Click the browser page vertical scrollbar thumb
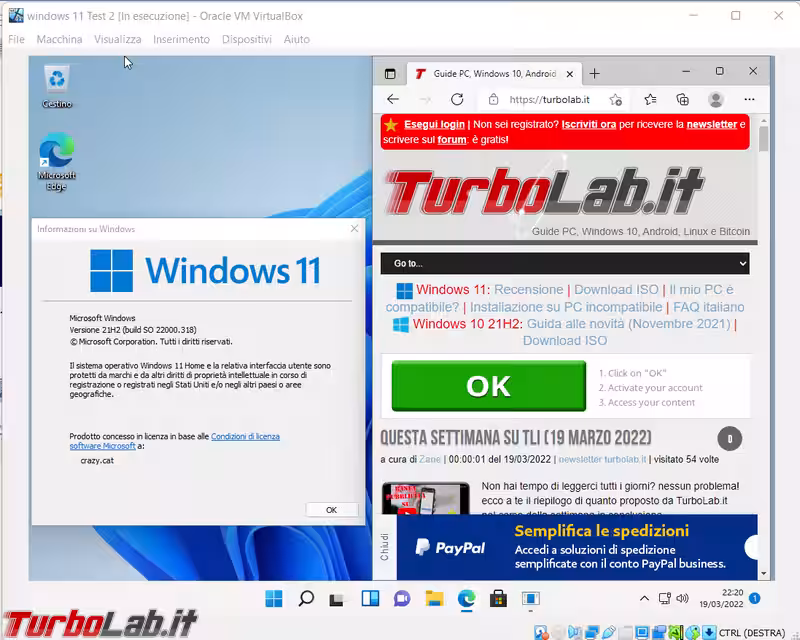 click(x=763, y=139)
